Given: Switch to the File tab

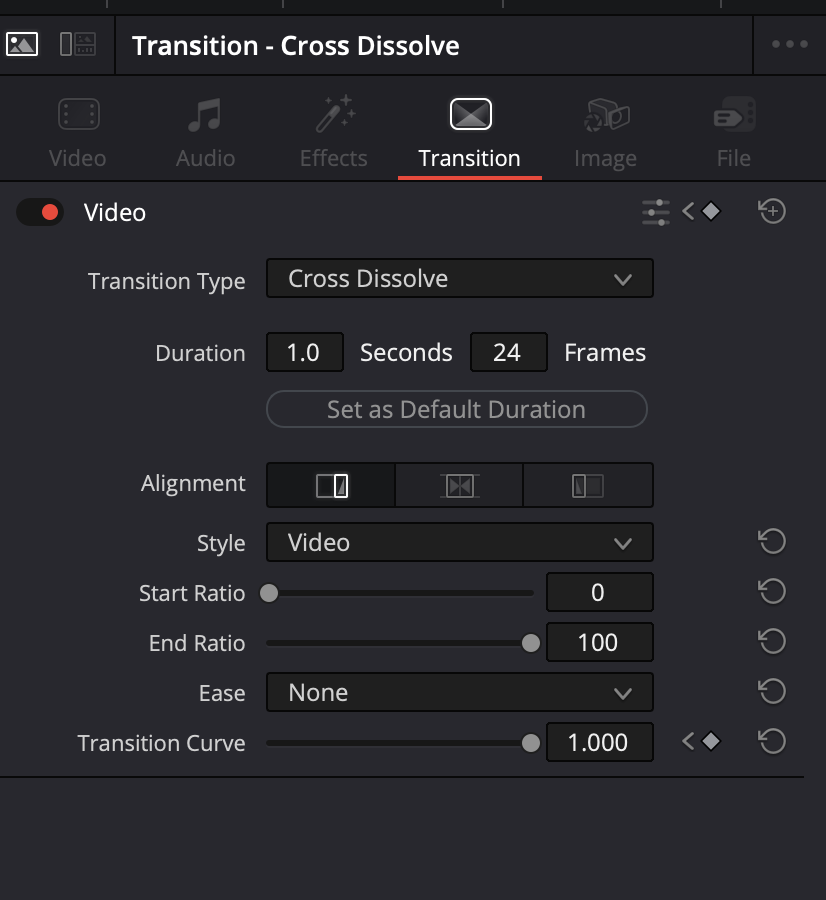Looking at the screenshot, I should [734, 134].
